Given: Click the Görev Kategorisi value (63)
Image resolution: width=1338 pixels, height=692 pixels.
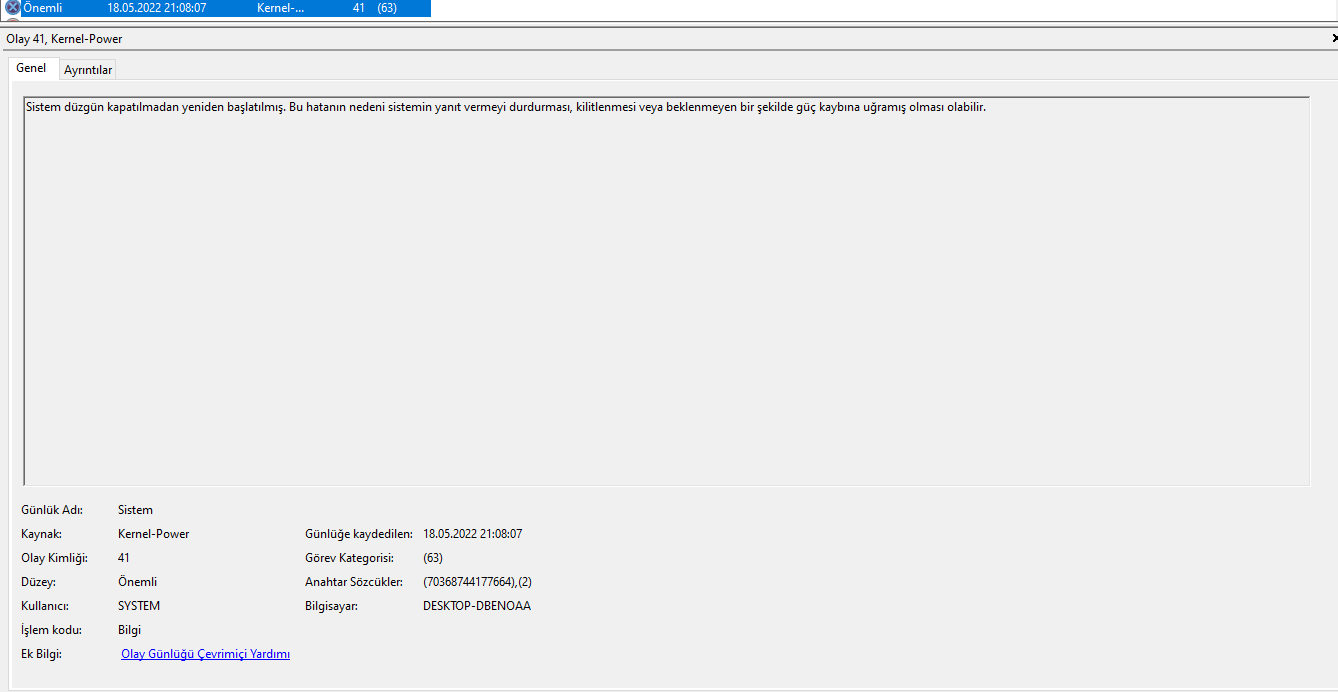Looking at the screenshot, I should pyautogui.click(x=433, y=558).
